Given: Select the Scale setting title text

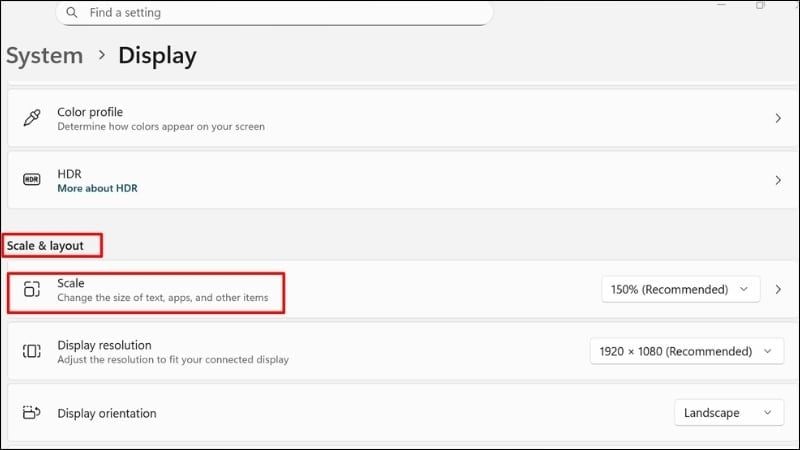Looking at the screenshot, I should [x=71, y=283].
